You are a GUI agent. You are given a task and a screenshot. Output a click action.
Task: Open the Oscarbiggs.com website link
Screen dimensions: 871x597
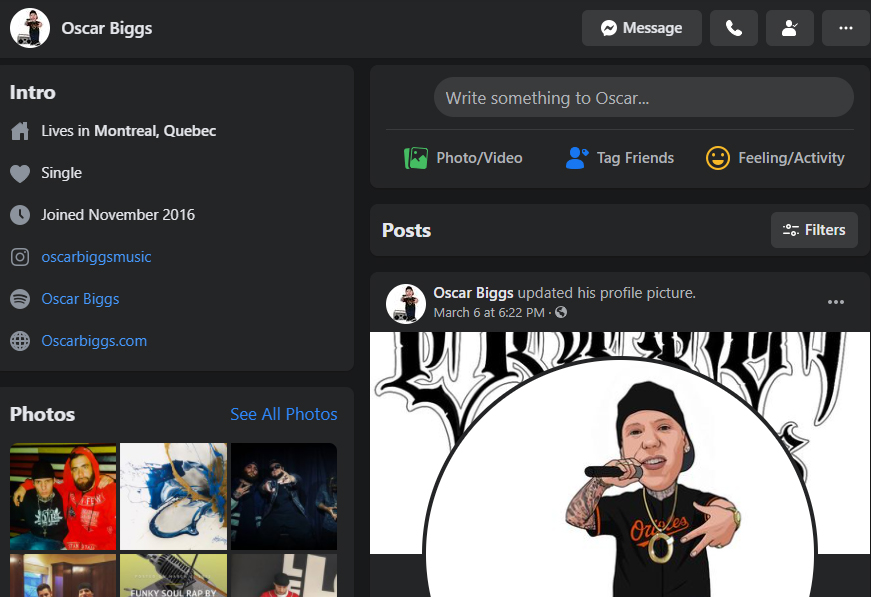coord(94,341)
